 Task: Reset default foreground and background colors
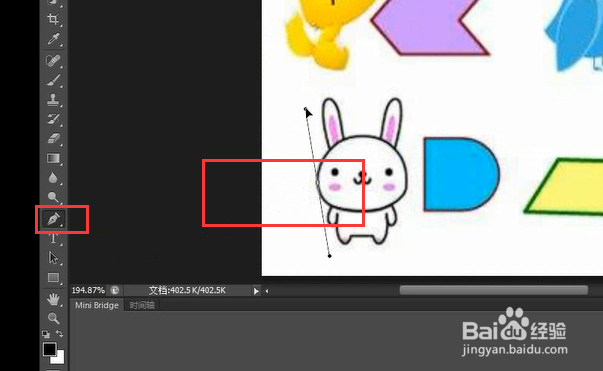[46, 334]
